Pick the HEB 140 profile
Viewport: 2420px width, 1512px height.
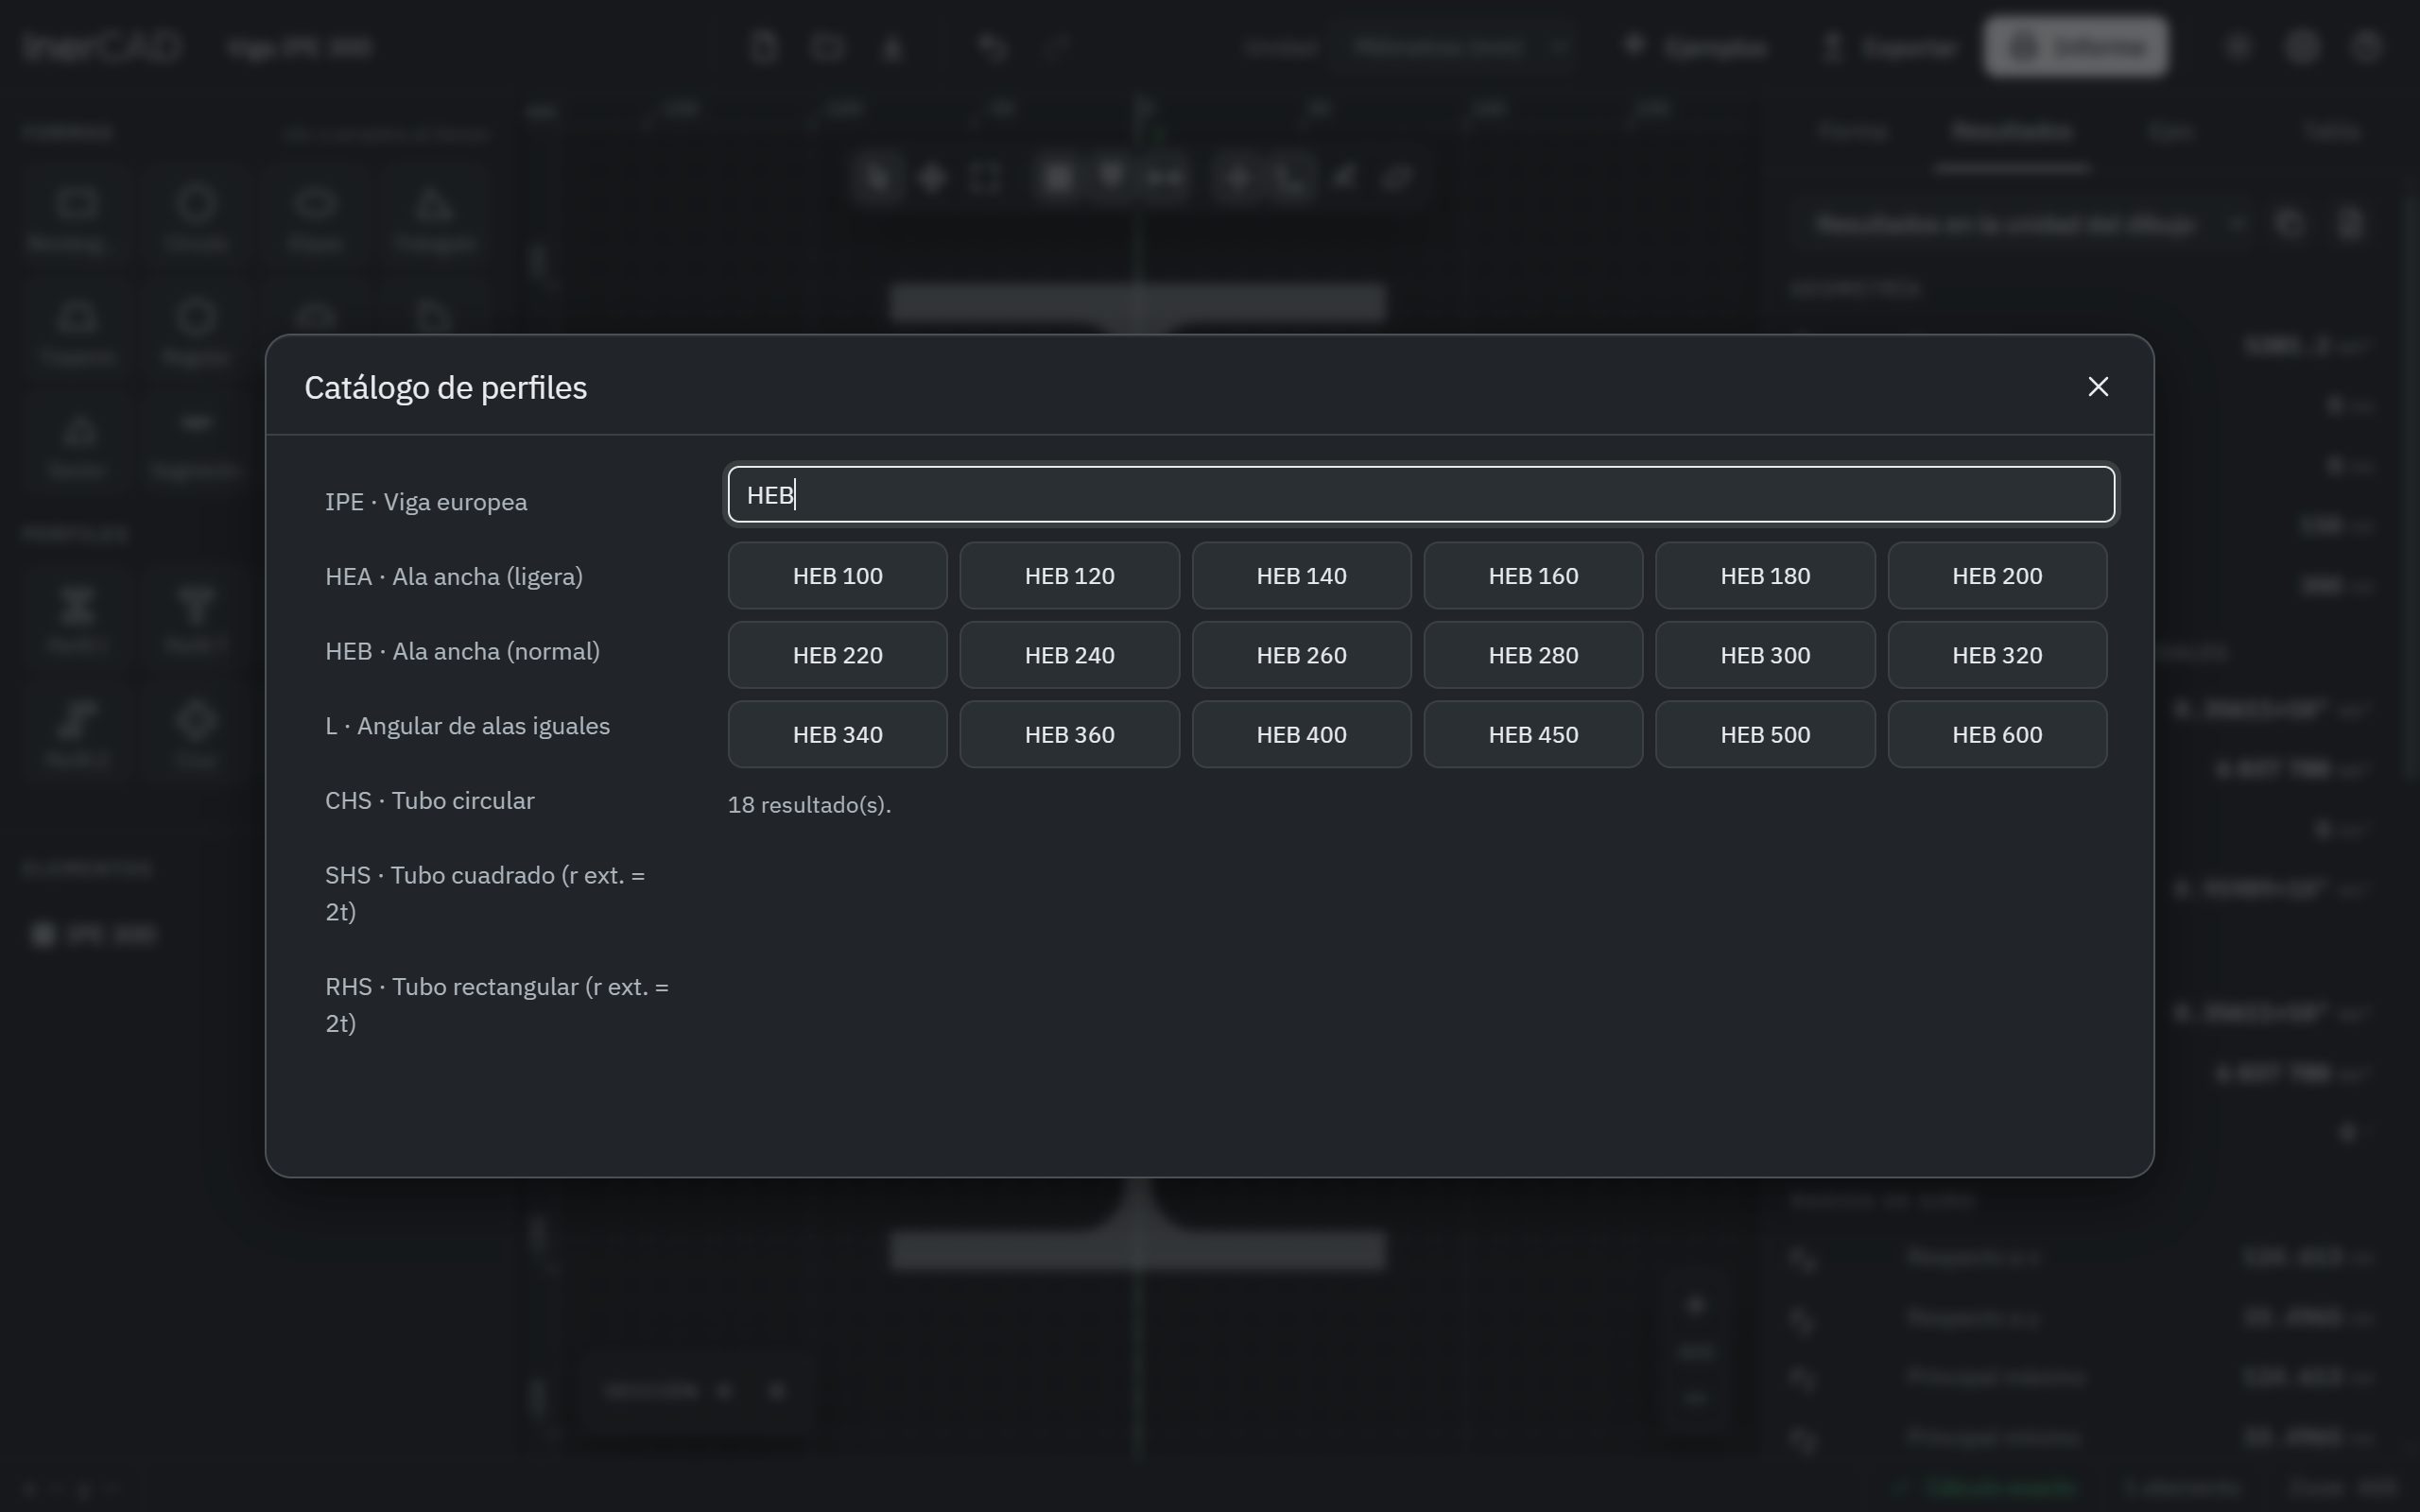1302,576
